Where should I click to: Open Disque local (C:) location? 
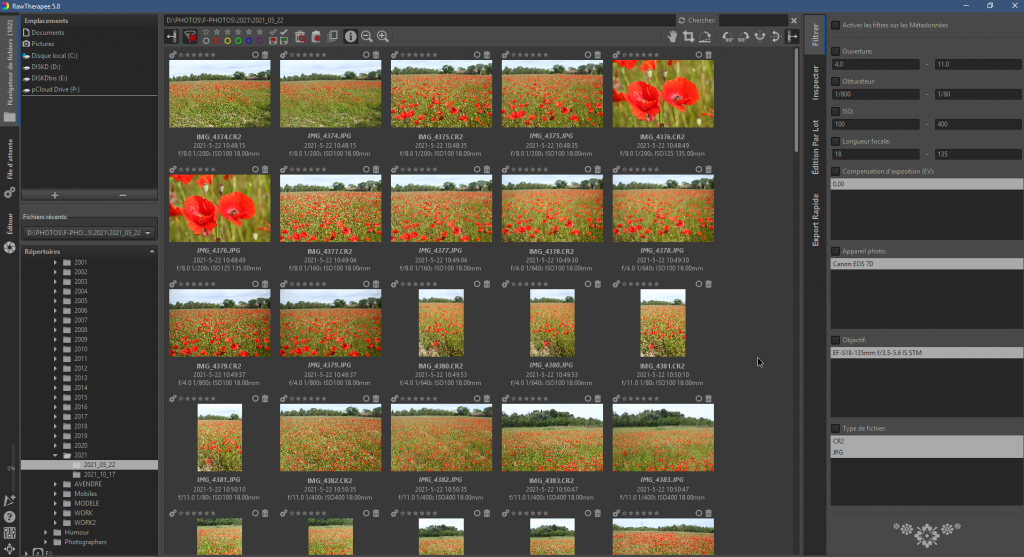click(x=54, y=56)
